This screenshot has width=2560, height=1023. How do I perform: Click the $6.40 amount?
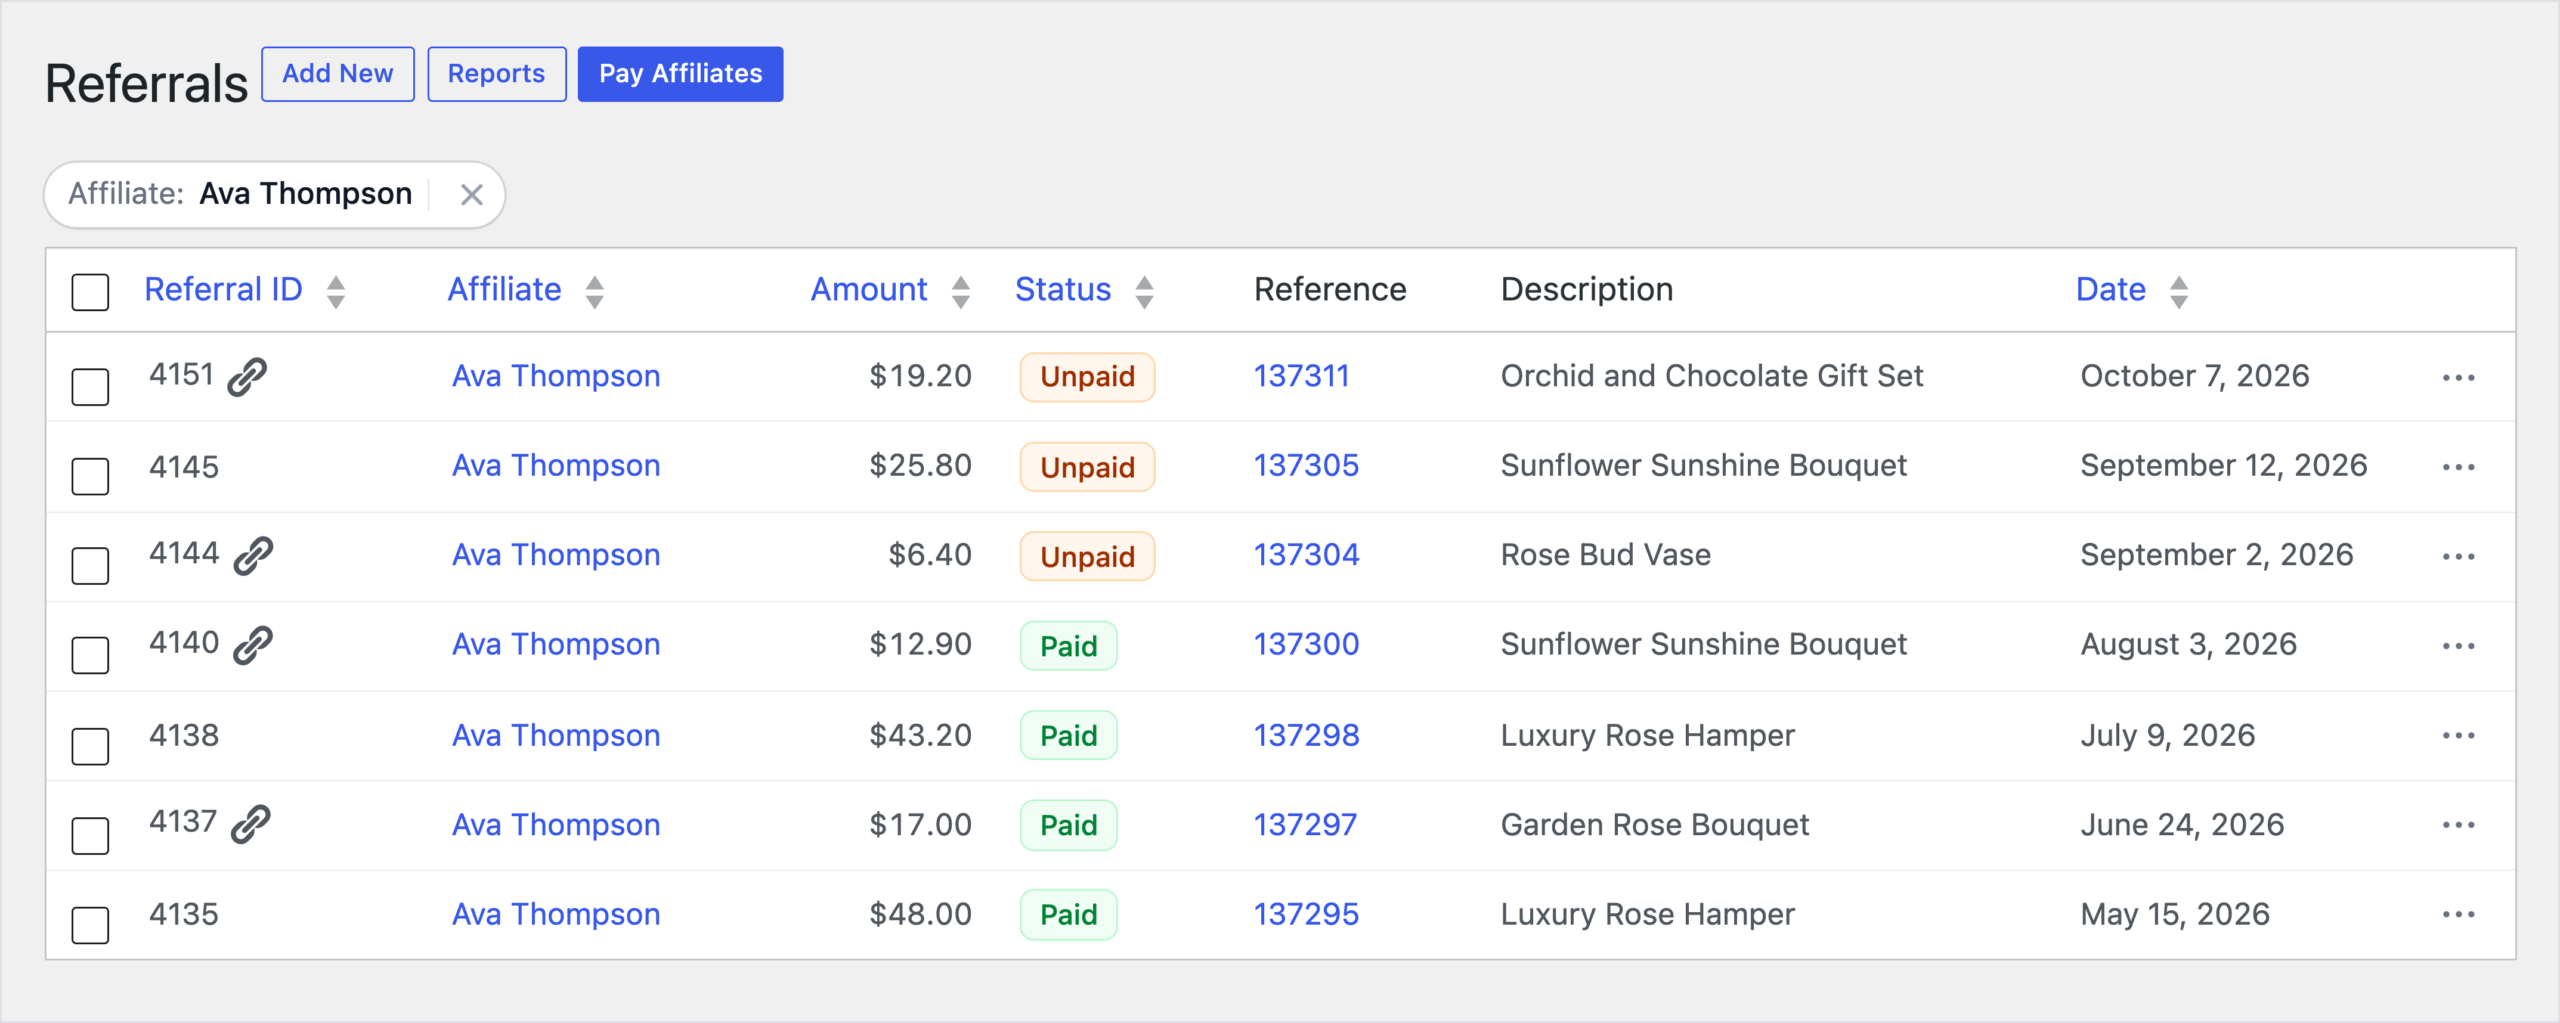[930, 555]
